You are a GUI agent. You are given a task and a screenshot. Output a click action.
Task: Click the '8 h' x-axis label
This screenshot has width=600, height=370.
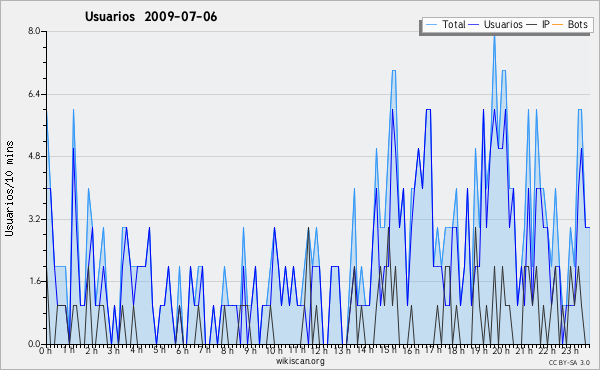(x=227, y=351)
